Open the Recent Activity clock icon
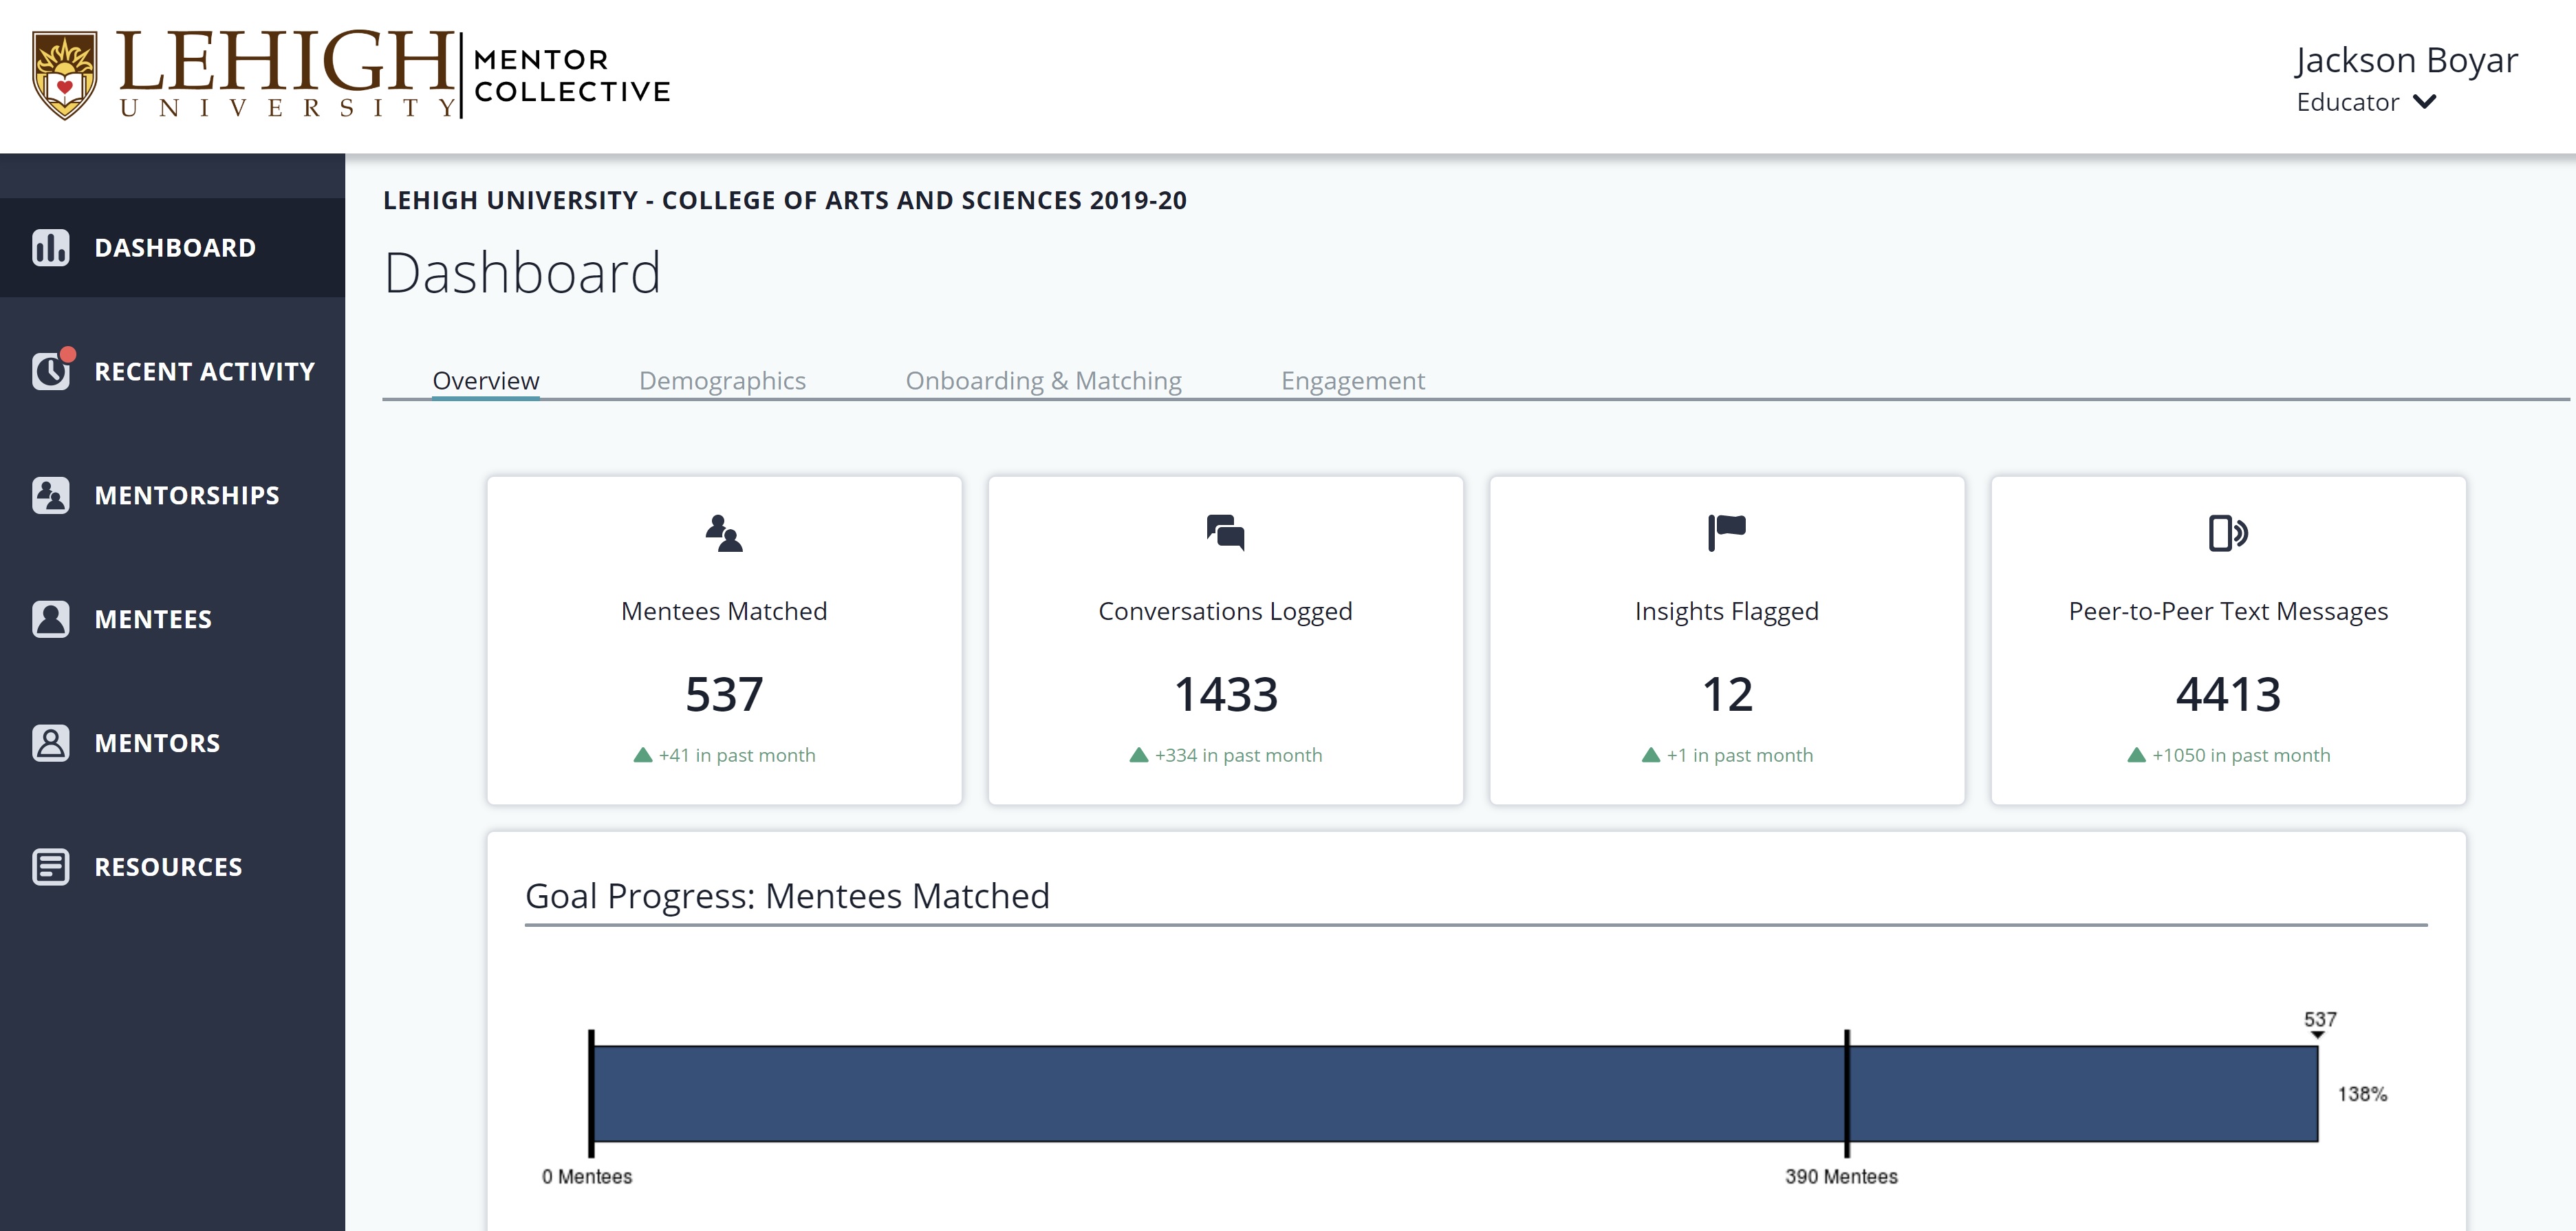2576x1231 pixels. 50,371
